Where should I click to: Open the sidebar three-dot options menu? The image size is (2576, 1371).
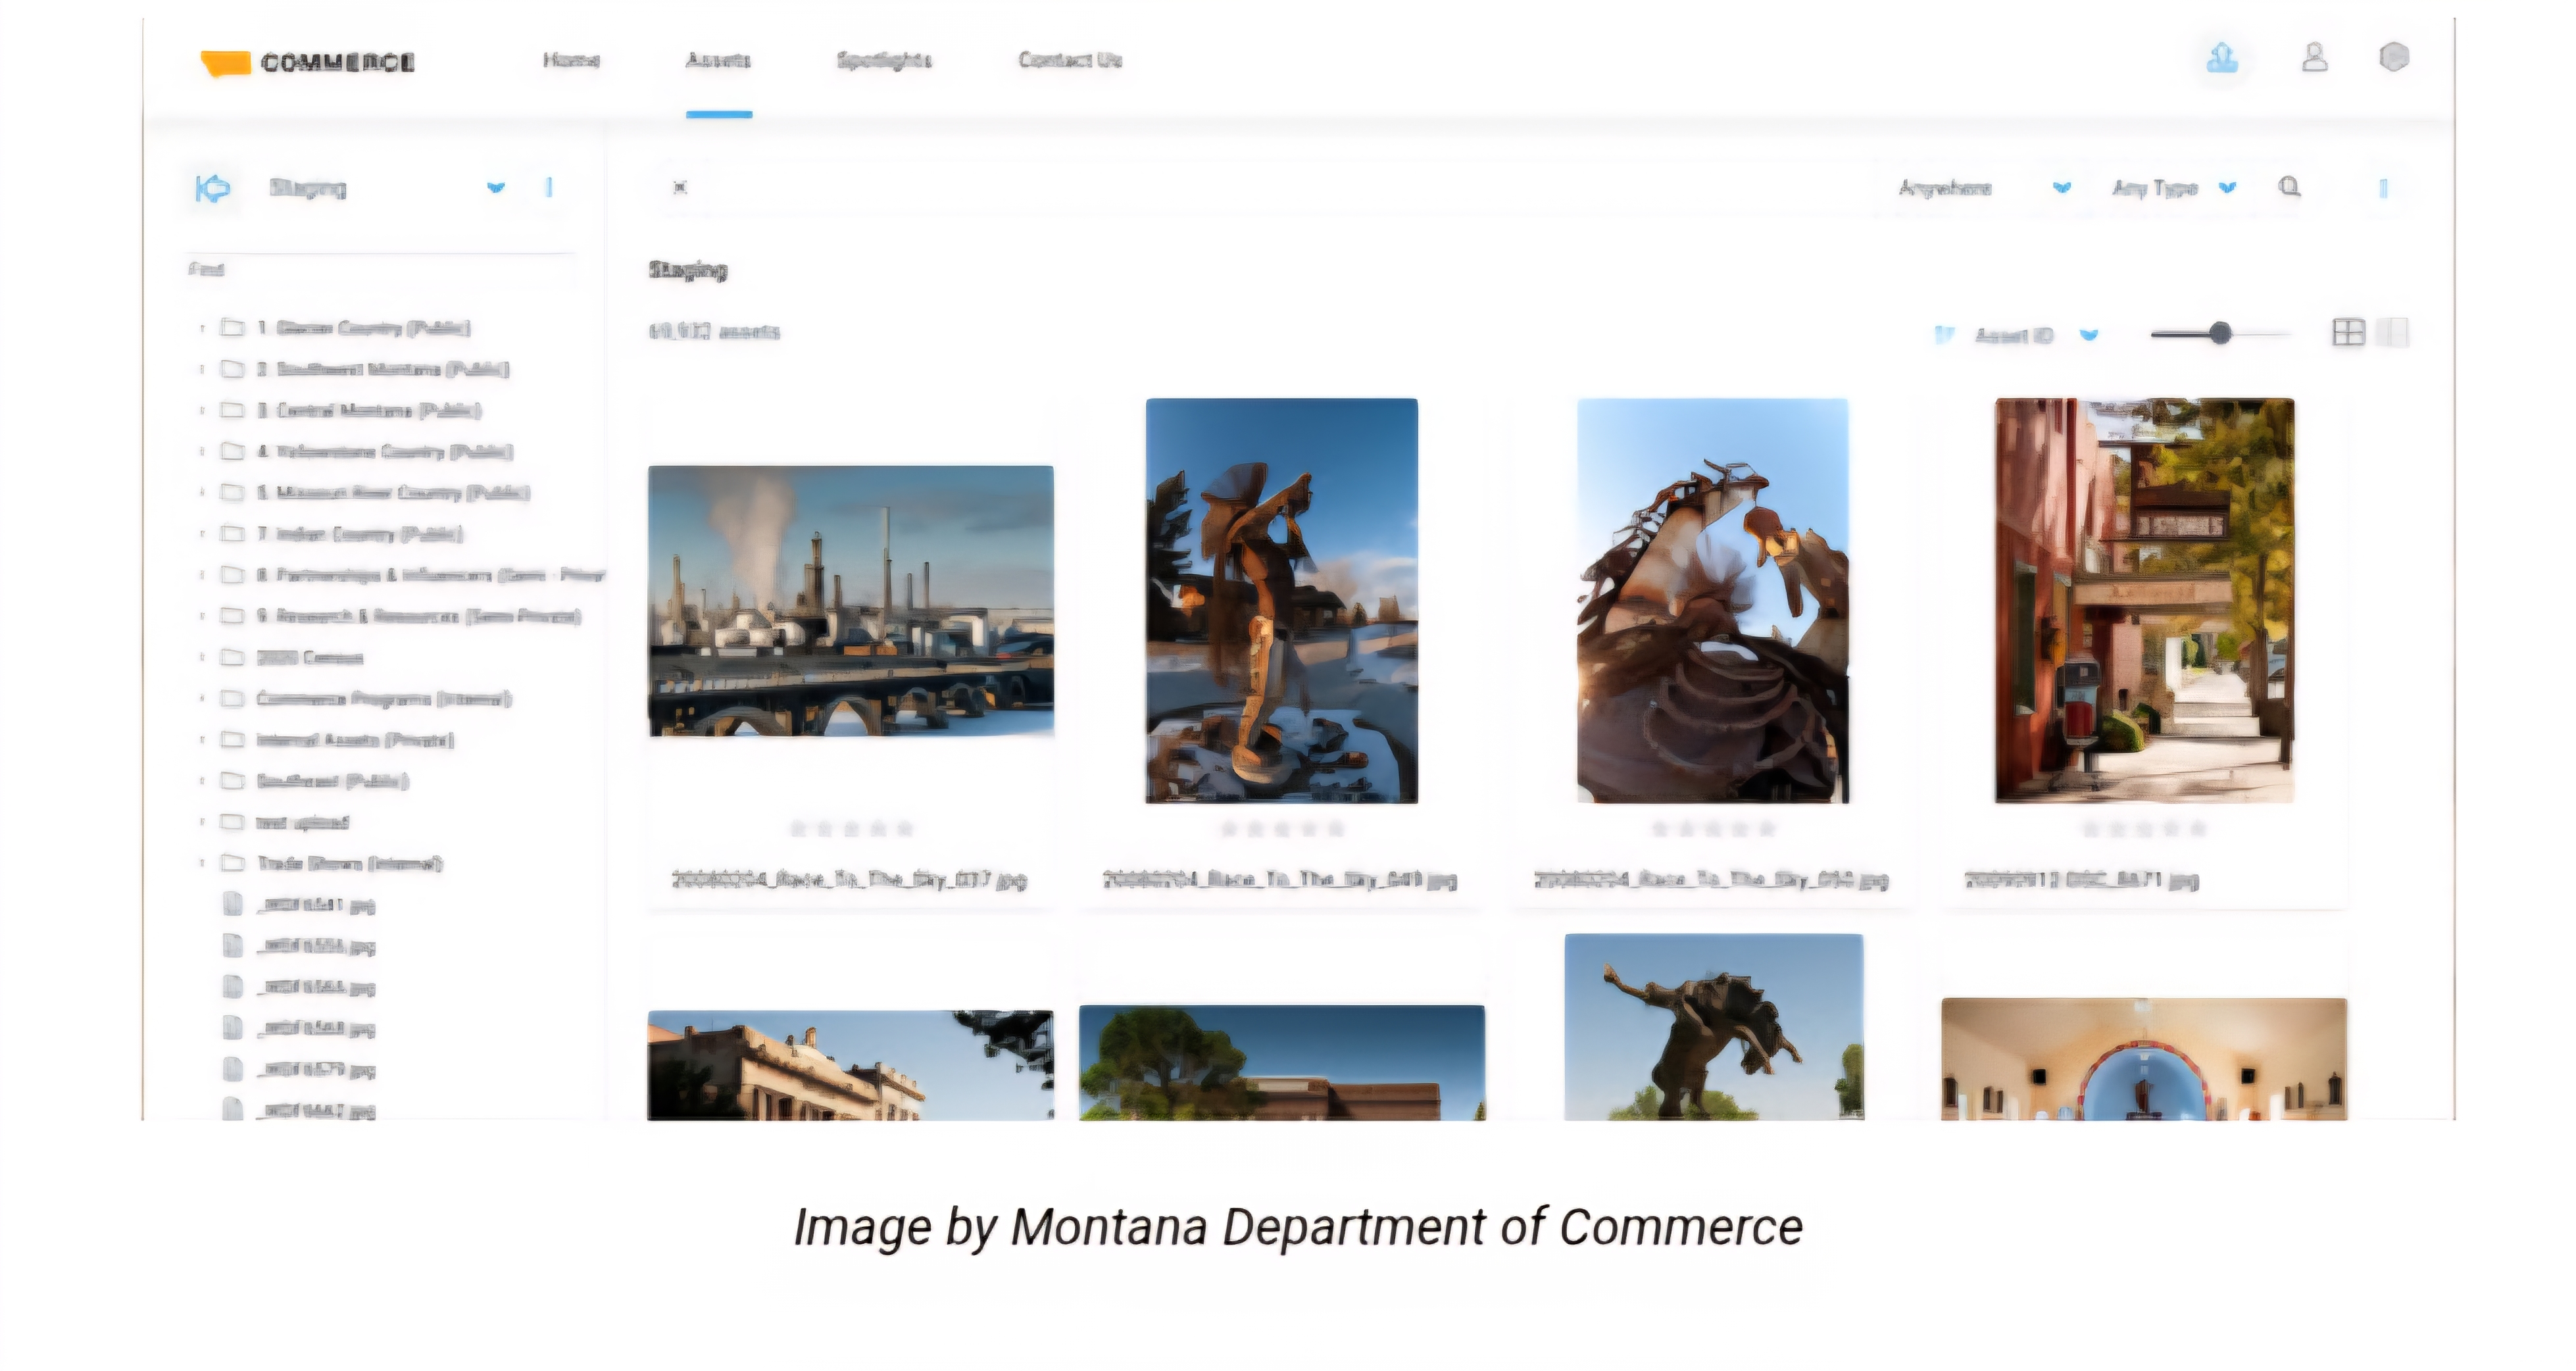click(x=549, y=187)
